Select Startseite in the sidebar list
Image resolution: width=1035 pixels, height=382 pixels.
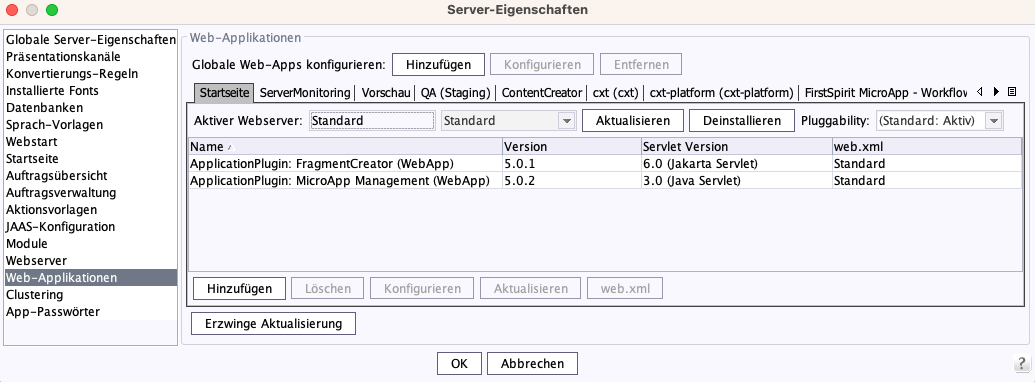coord(91,159)
